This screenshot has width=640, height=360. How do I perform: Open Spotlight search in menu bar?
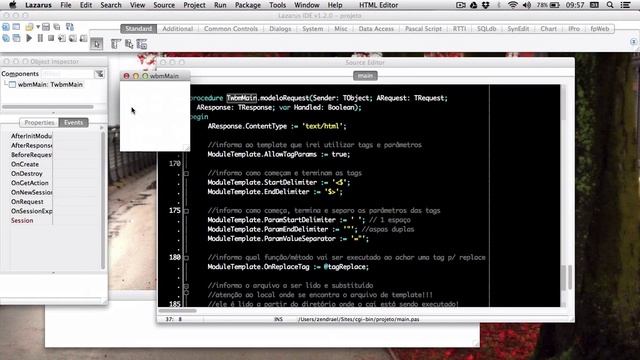pyautogui.click(x=610, y=5)
